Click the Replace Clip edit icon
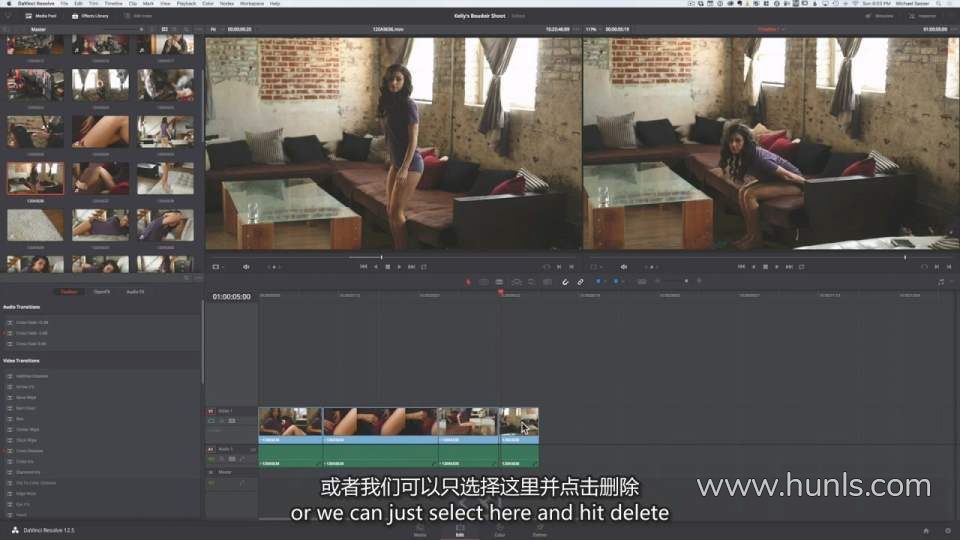 pyautogui.click(x=547, y=282)
